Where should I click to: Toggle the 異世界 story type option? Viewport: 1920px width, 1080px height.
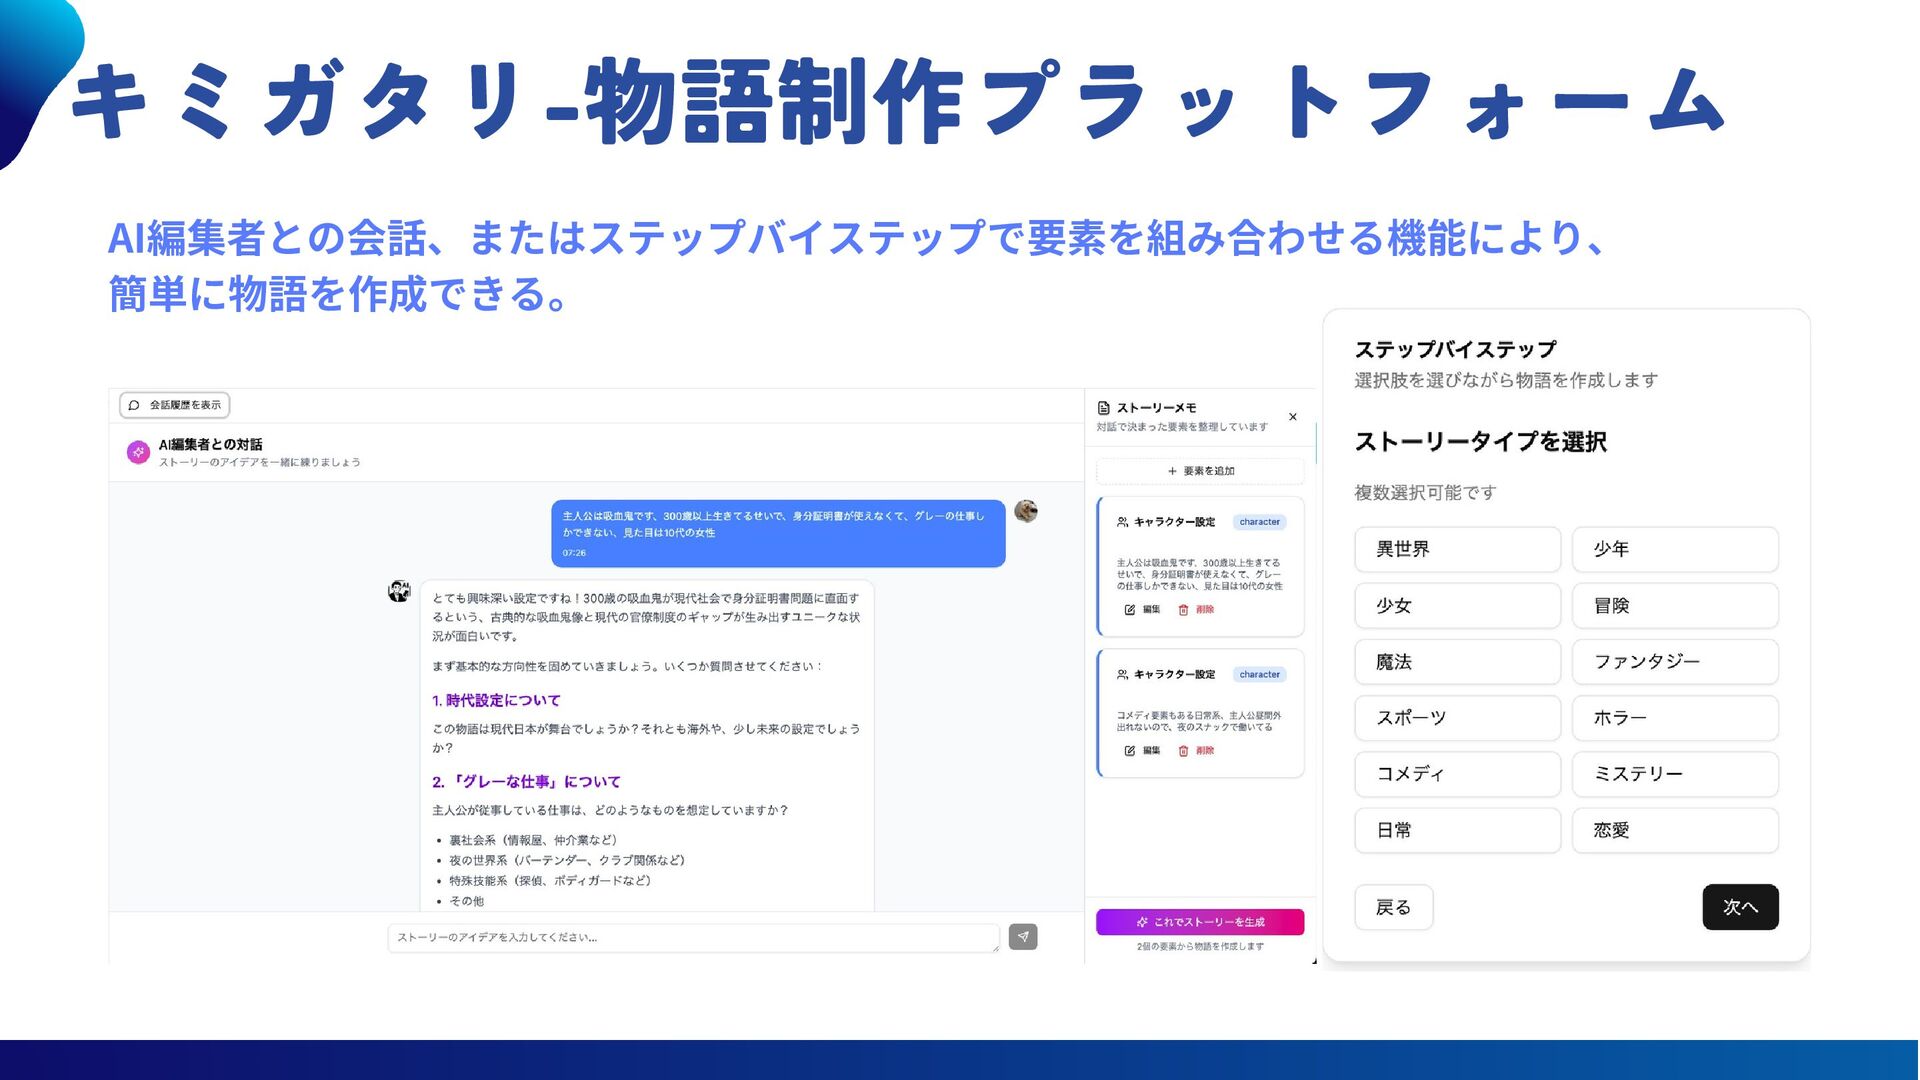click(x=1457, y=549)
